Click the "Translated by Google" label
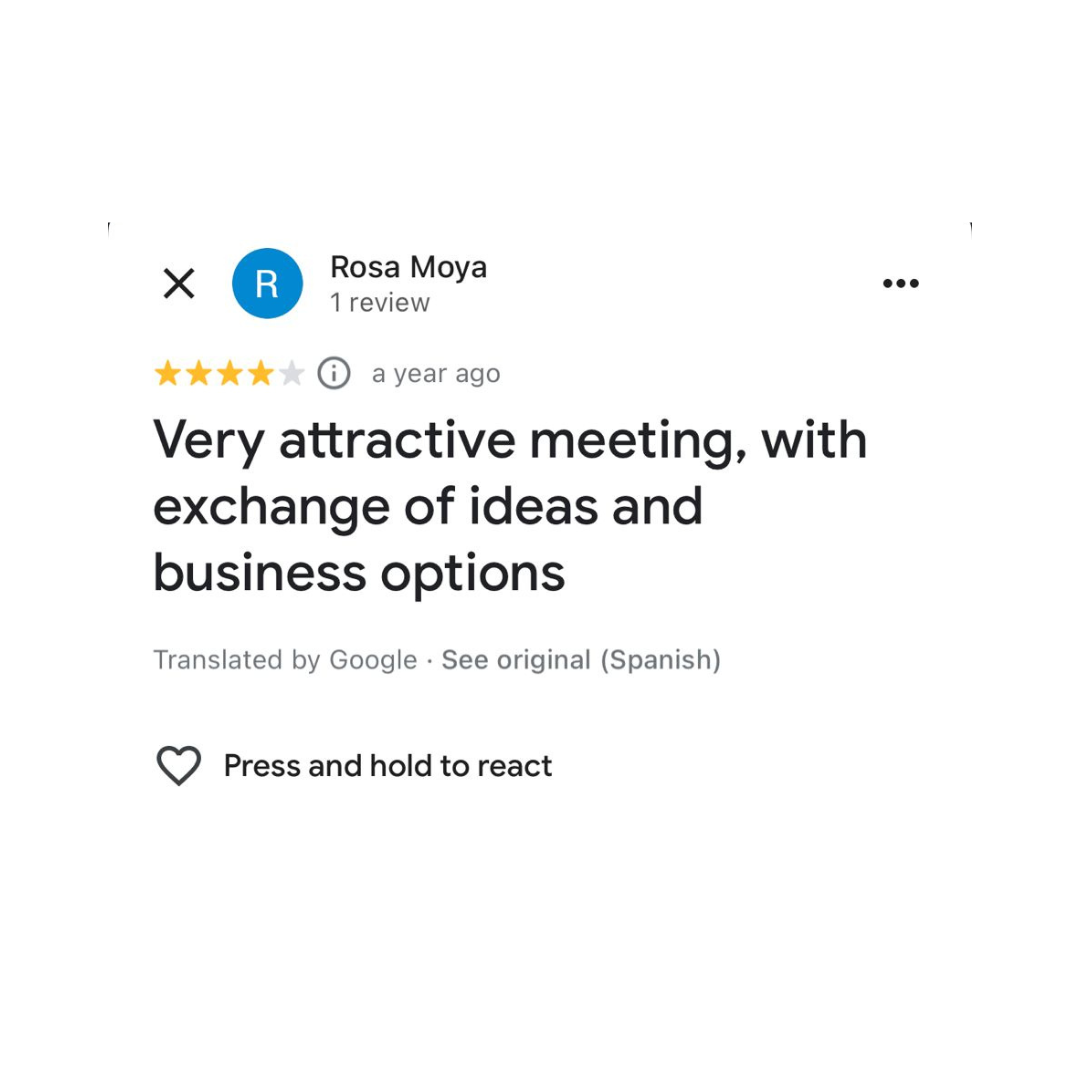This screenshot has height=1080, width=1080. pyautogui.click(x=285, y=660)
